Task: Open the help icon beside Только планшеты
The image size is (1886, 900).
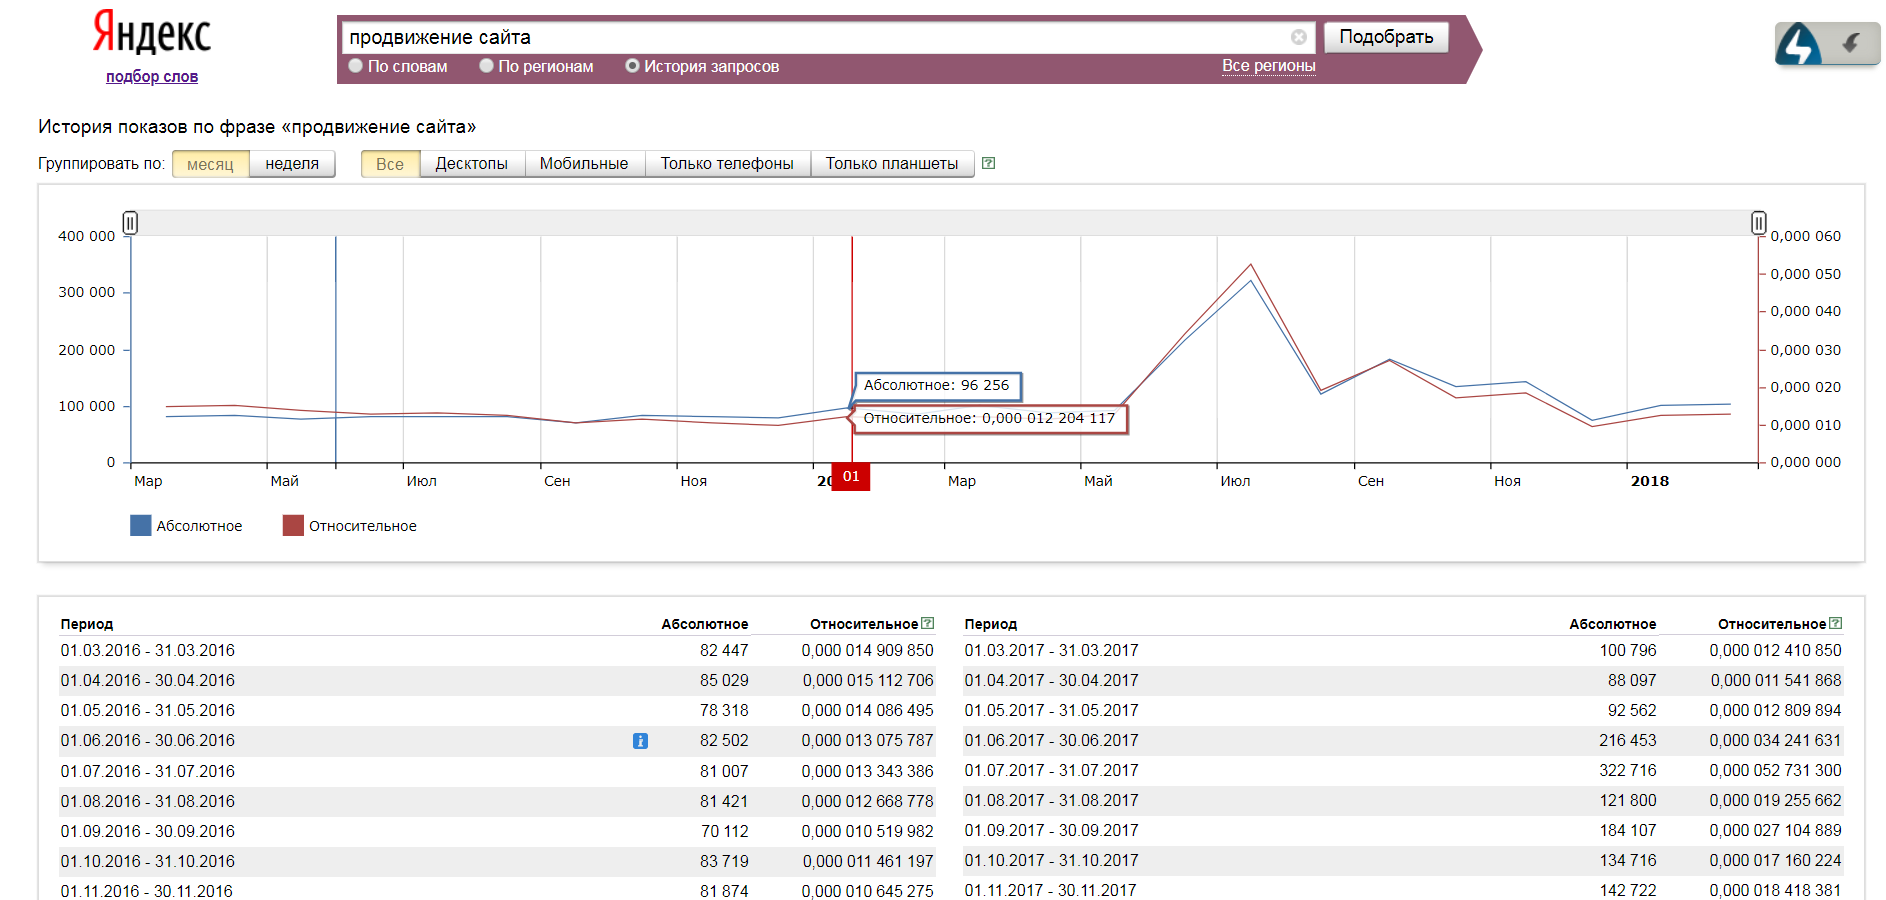Action: coord(988,163)
